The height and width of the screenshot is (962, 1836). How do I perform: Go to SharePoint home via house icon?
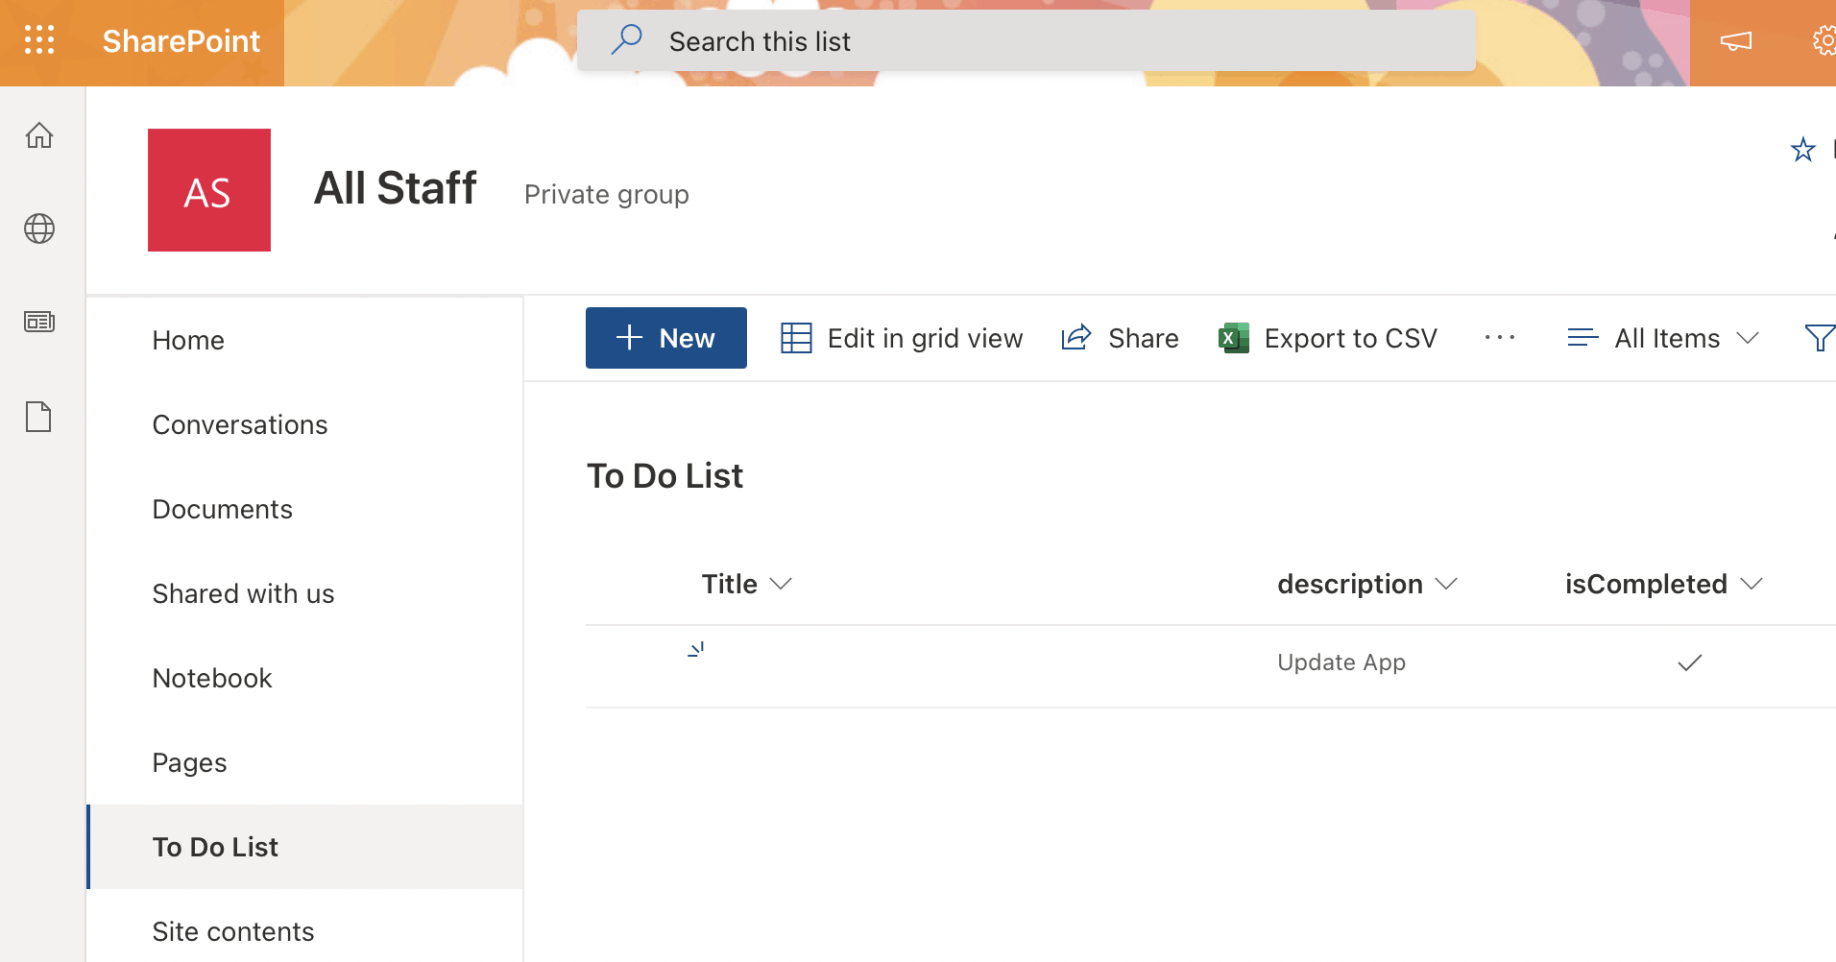point(39,135)
